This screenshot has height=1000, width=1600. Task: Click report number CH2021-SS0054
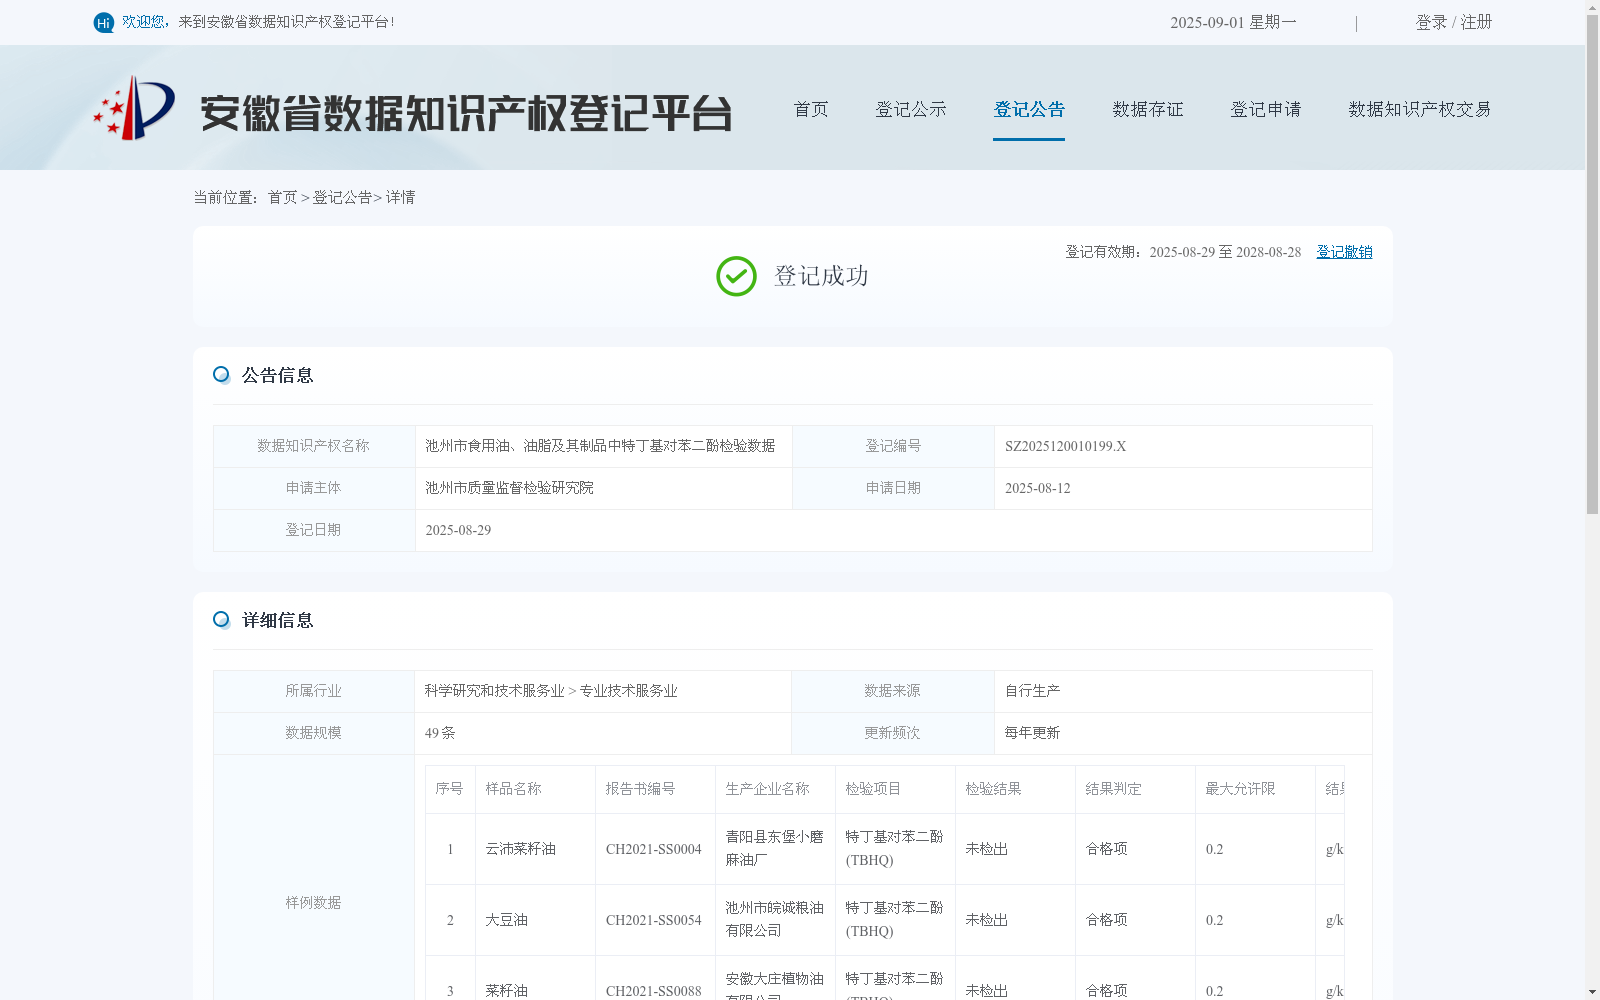[x=654, y=920]
